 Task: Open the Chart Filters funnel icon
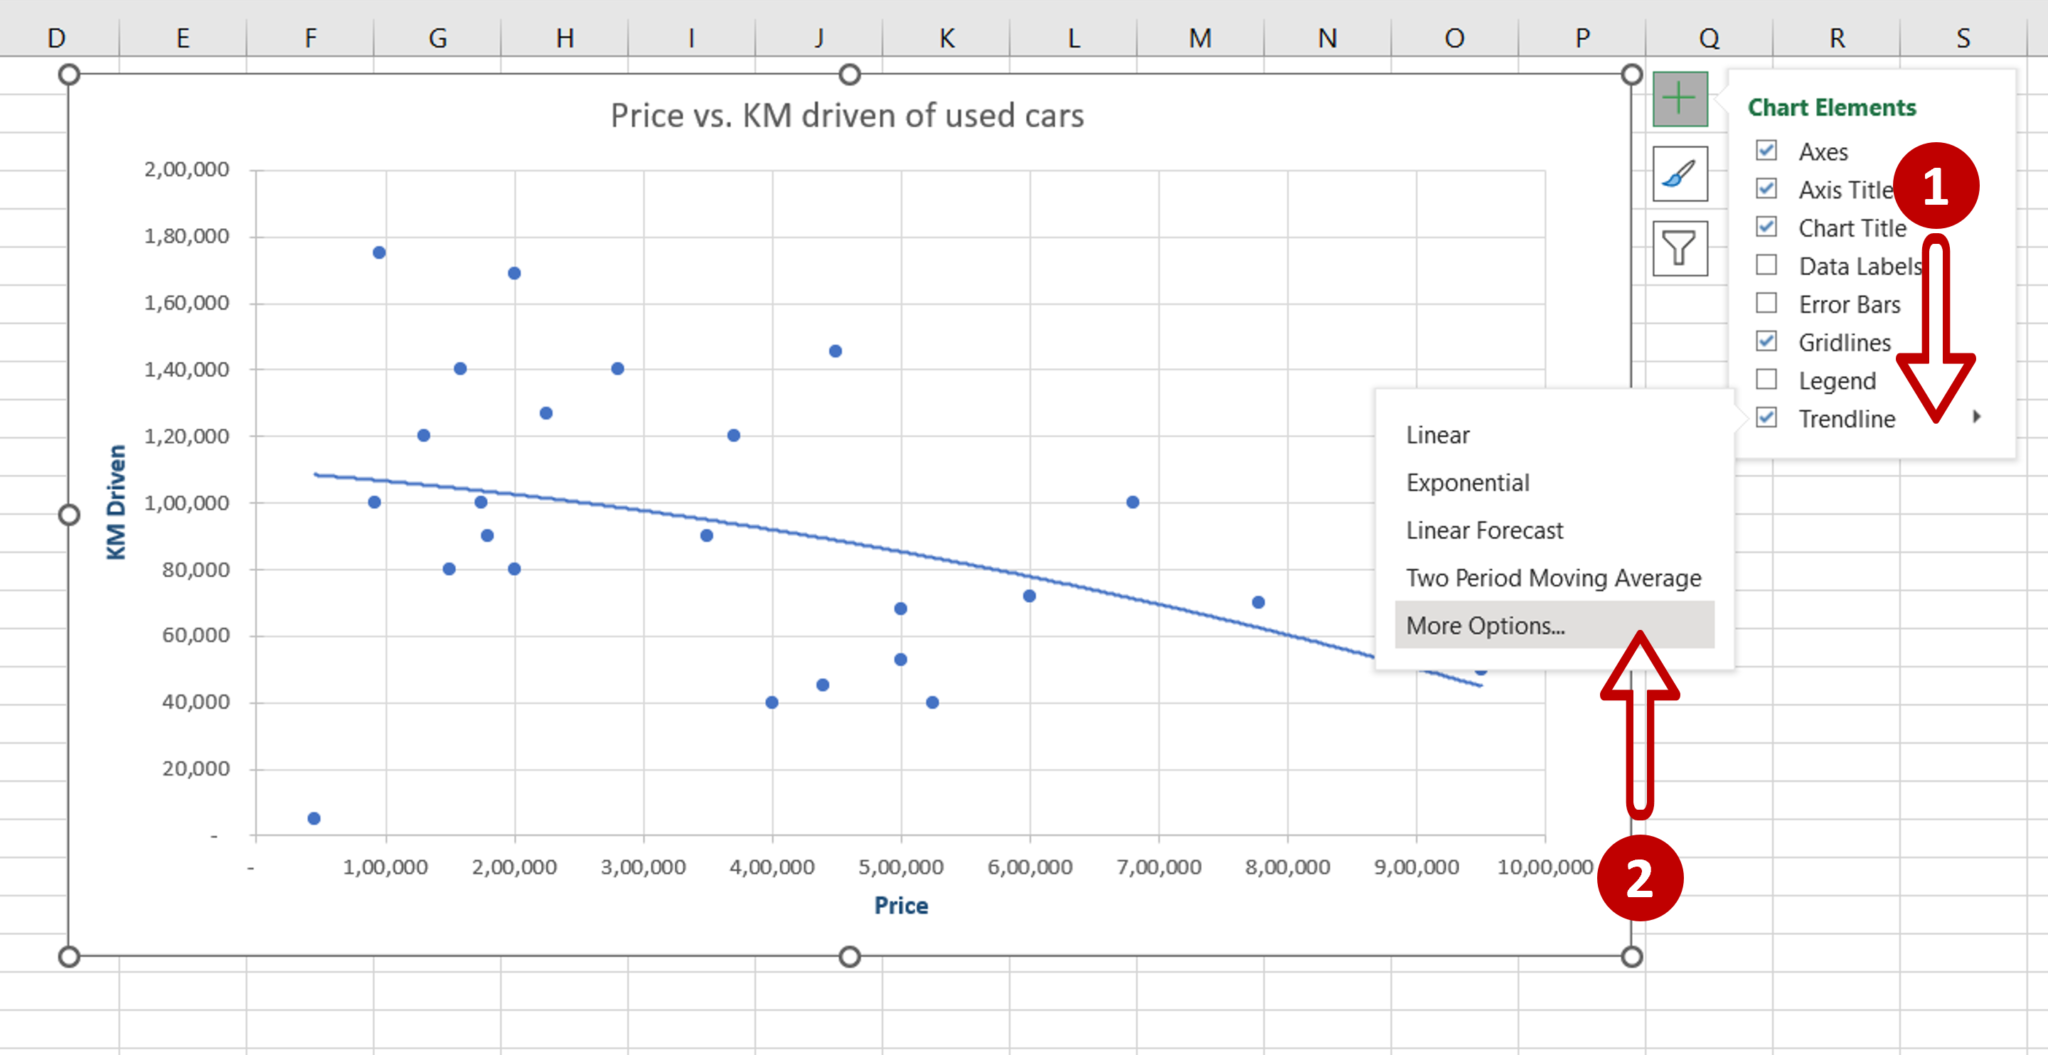pos(1678,248)
